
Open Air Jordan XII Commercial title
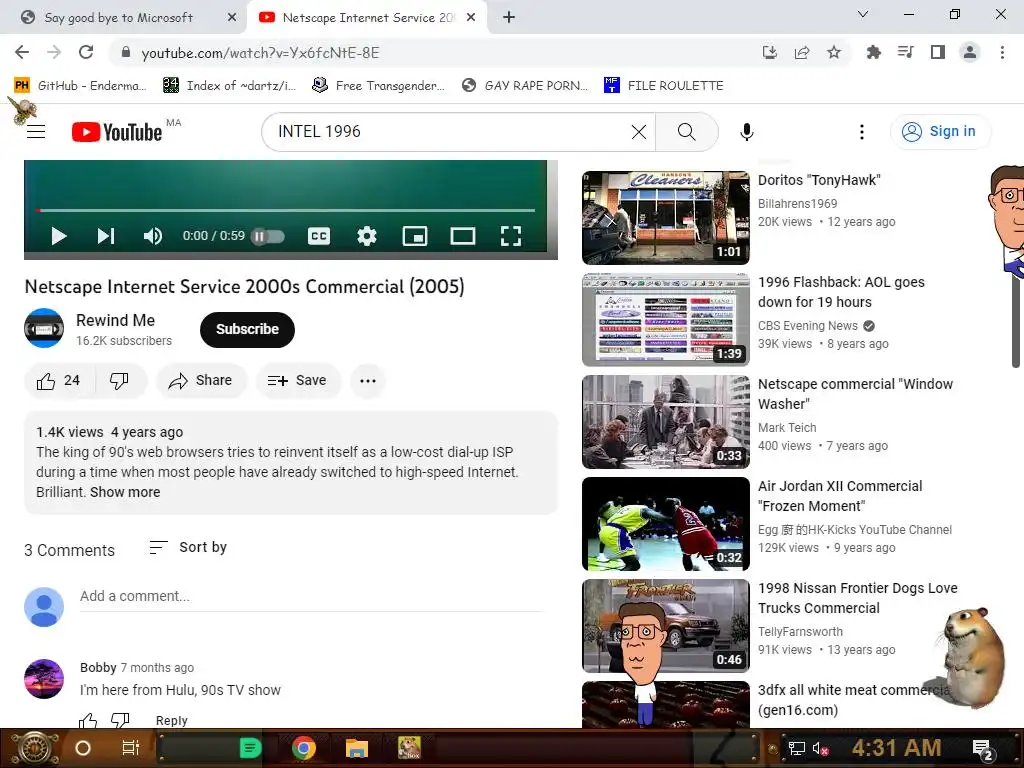click(840, 496)
